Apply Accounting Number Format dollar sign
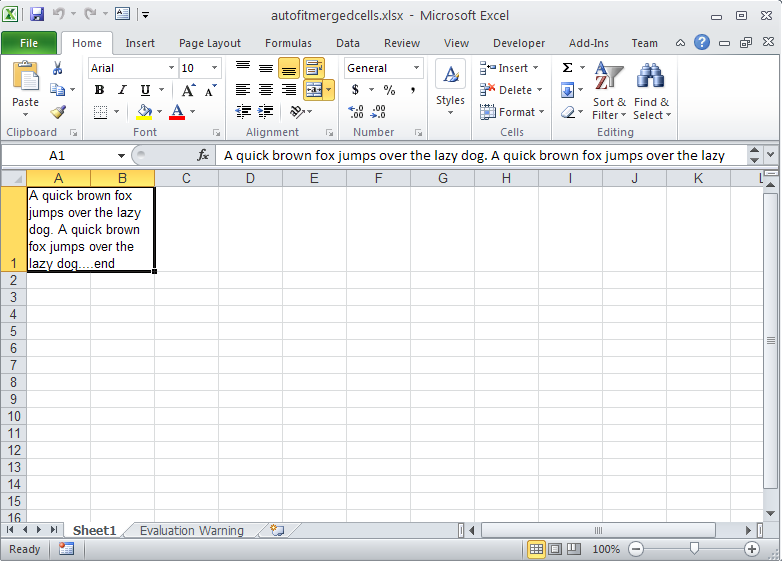This screenshot has width=782, height=561. tap(356, 90)
